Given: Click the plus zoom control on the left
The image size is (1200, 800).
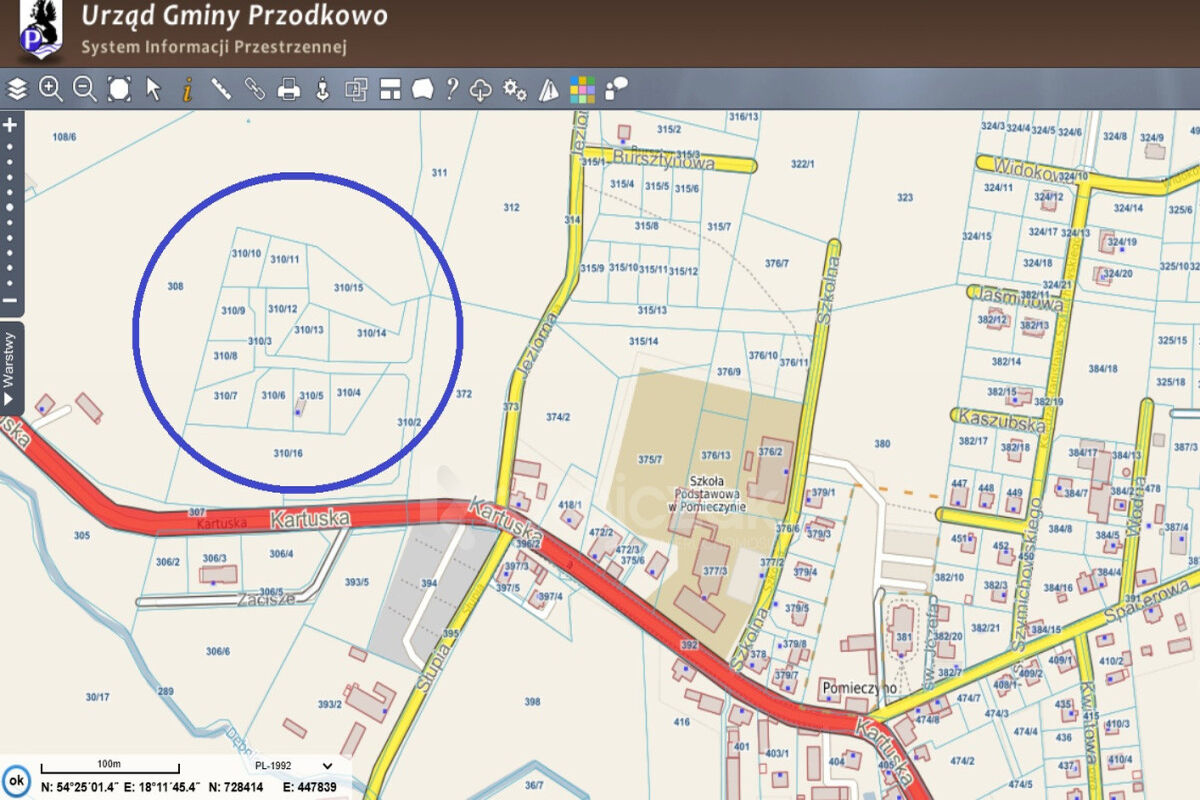Looking at the screenshot, I should [x=10, y=127].
